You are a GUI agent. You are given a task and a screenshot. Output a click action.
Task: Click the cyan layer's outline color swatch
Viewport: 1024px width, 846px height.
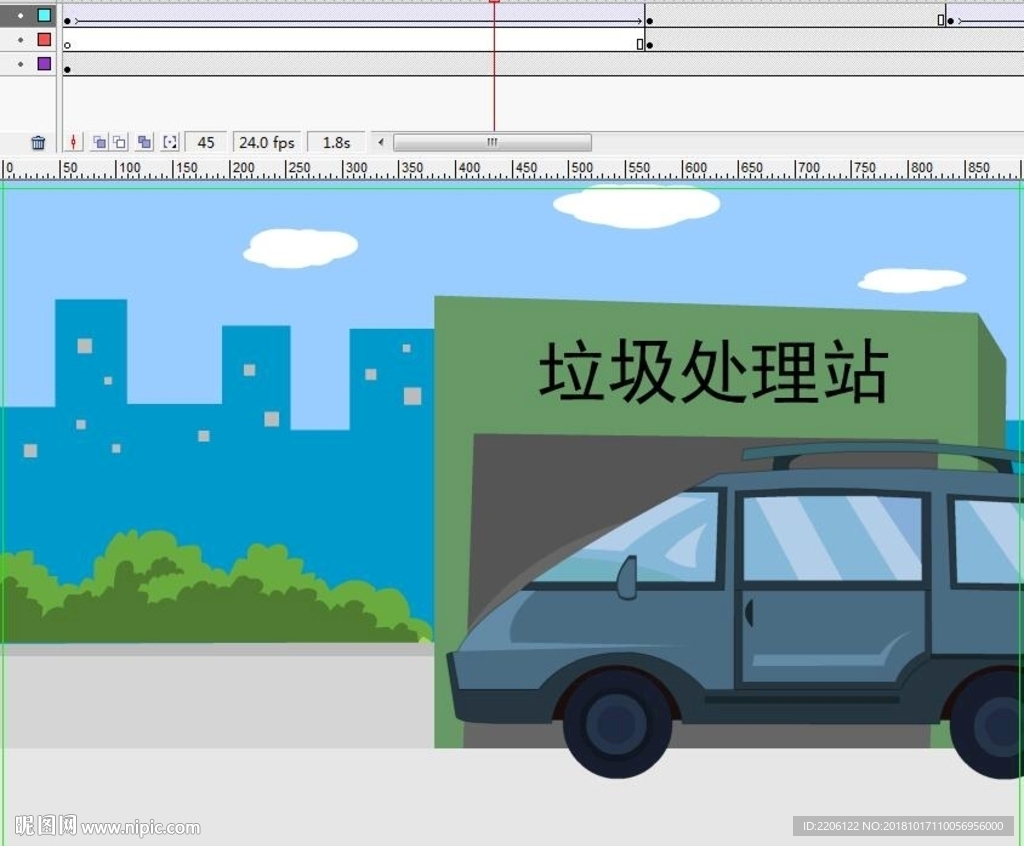(44, 16)
